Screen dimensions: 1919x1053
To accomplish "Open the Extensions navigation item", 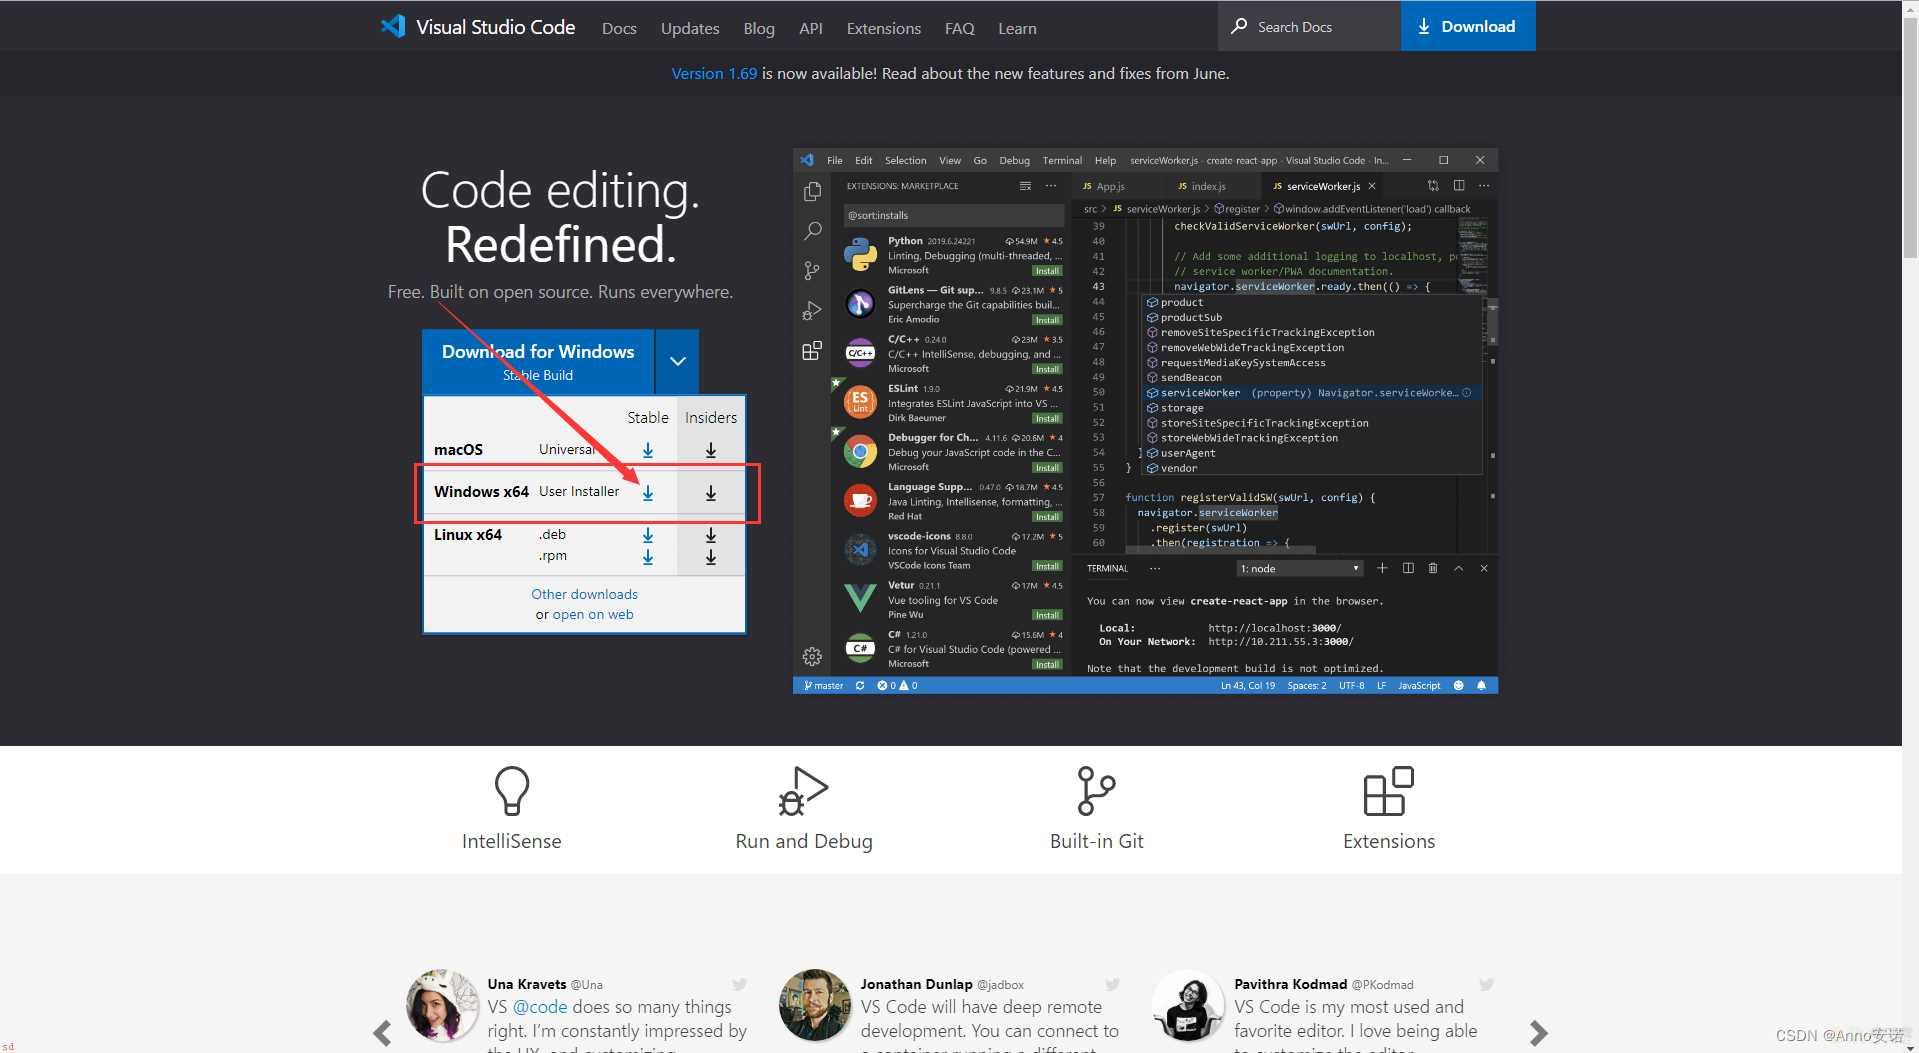I will click(x=883, y=28).
